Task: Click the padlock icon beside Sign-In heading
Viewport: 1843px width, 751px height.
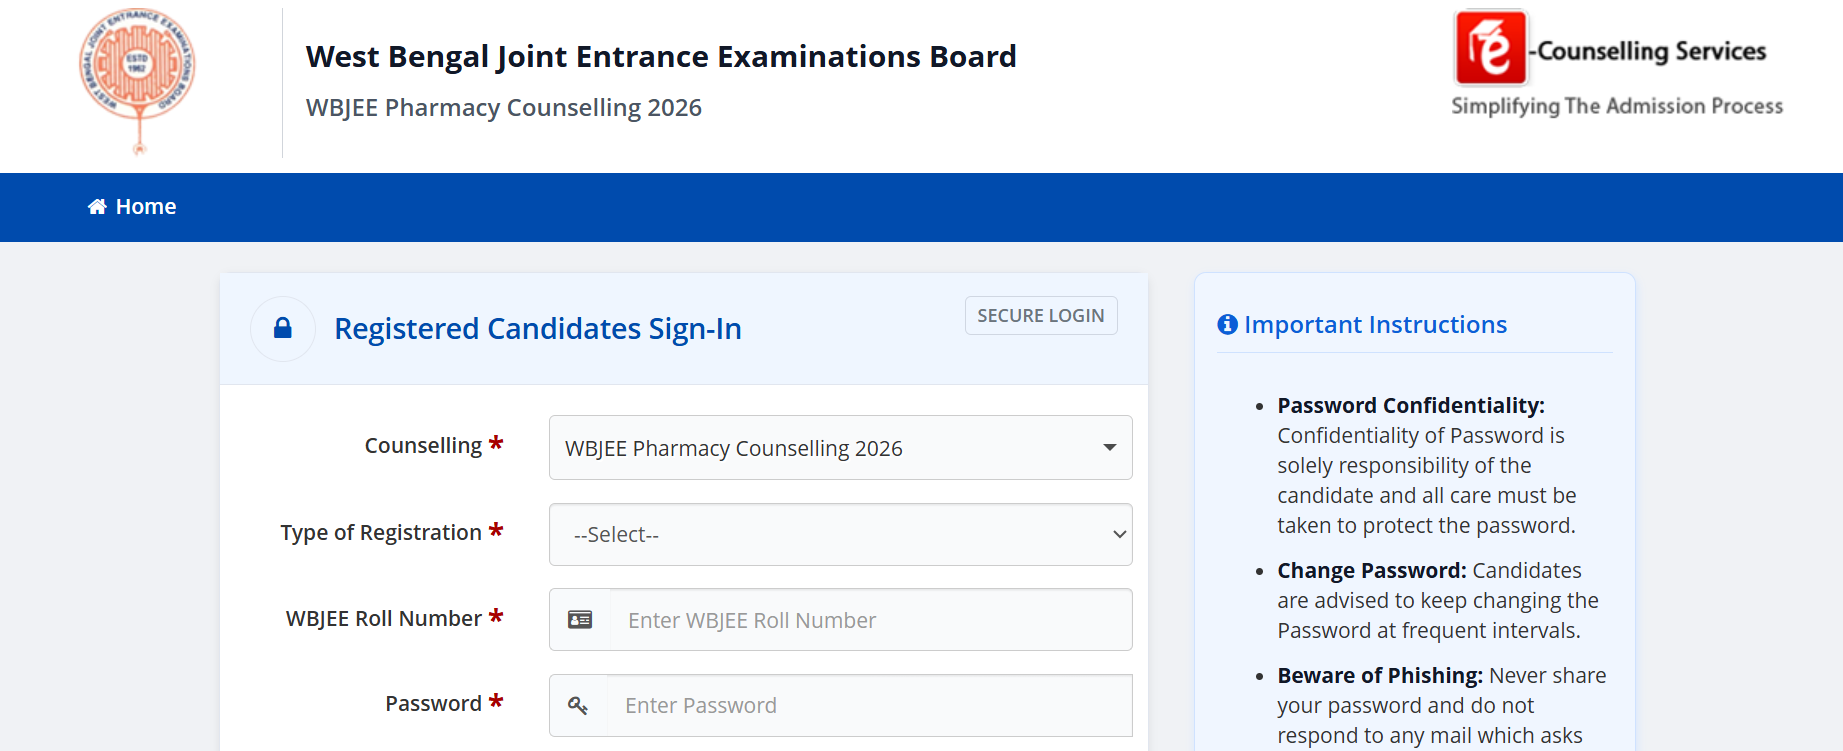Action: pos(283,328)
